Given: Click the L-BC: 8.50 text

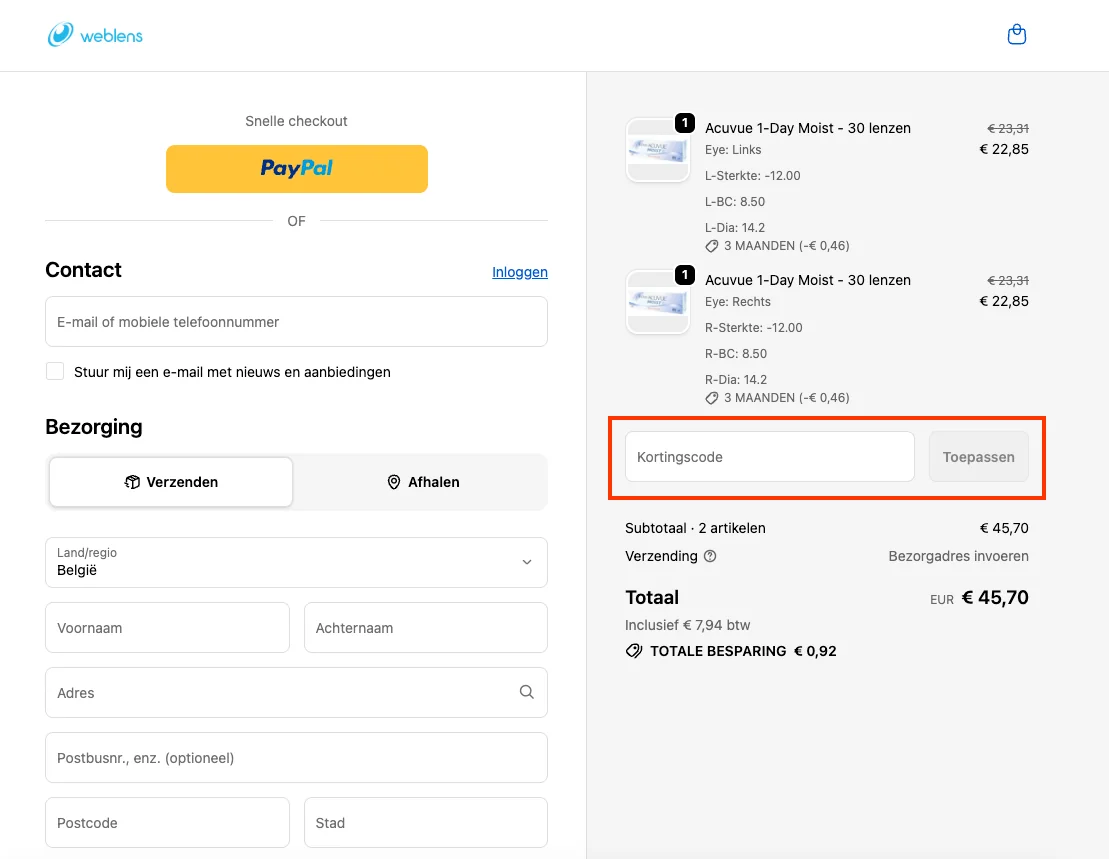Looking at the screenshot, I should pos(735,201).
